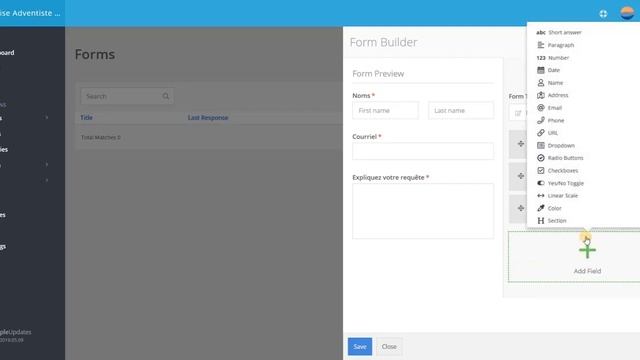This screenshot has height=360, width=640.
Task: Click the URL link icon
Action: (541, 133)
